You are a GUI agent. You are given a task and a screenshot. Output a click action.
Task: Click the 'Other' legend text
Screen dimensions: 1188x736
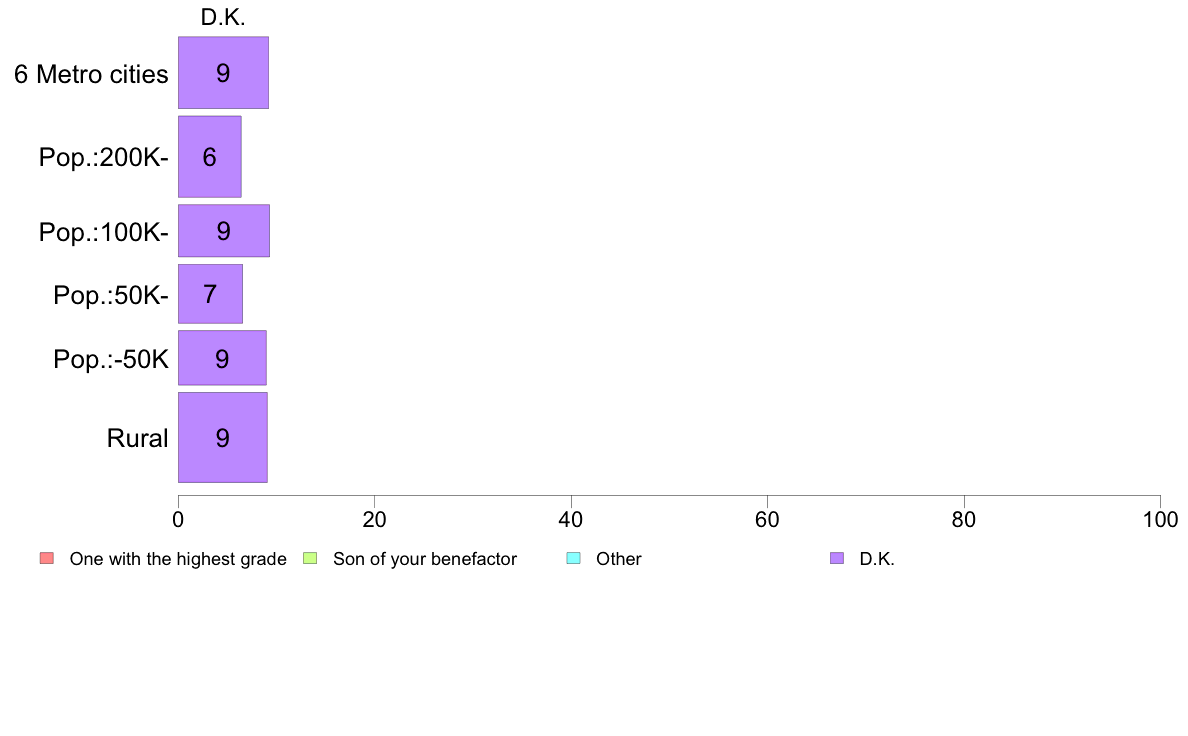tap(619, 559)
